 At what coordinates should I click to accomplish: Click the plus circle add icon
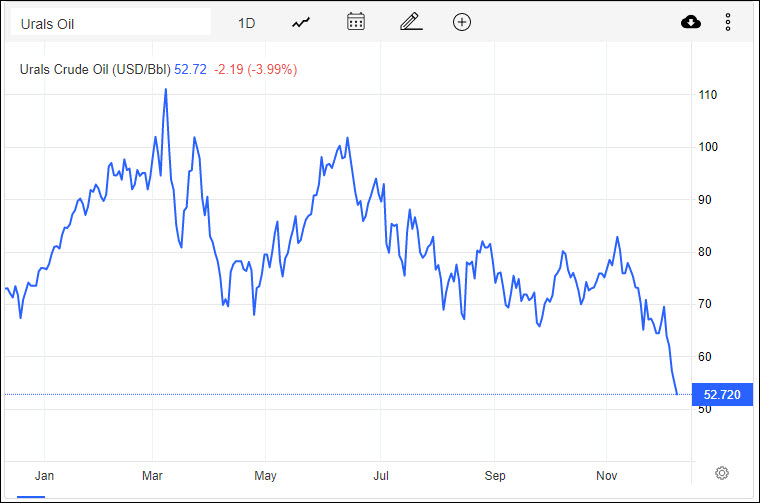[462, 22]
